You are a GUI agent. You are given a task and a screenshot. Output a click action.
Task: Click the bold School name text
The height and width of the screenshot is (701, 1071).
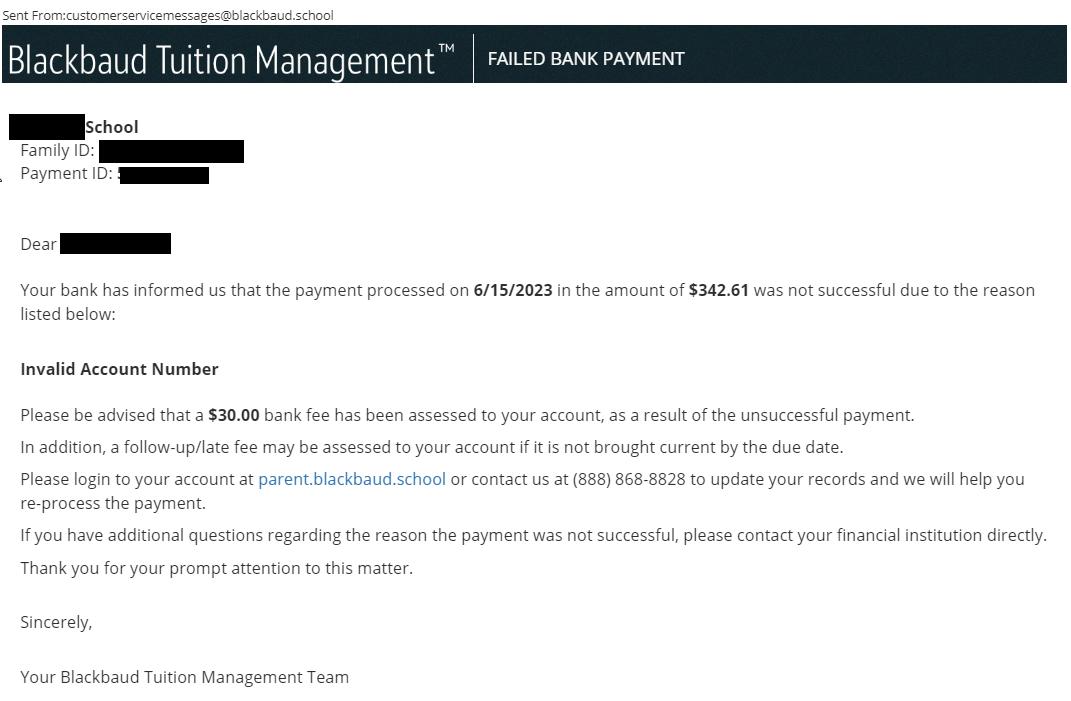click(x=112, y=127)
